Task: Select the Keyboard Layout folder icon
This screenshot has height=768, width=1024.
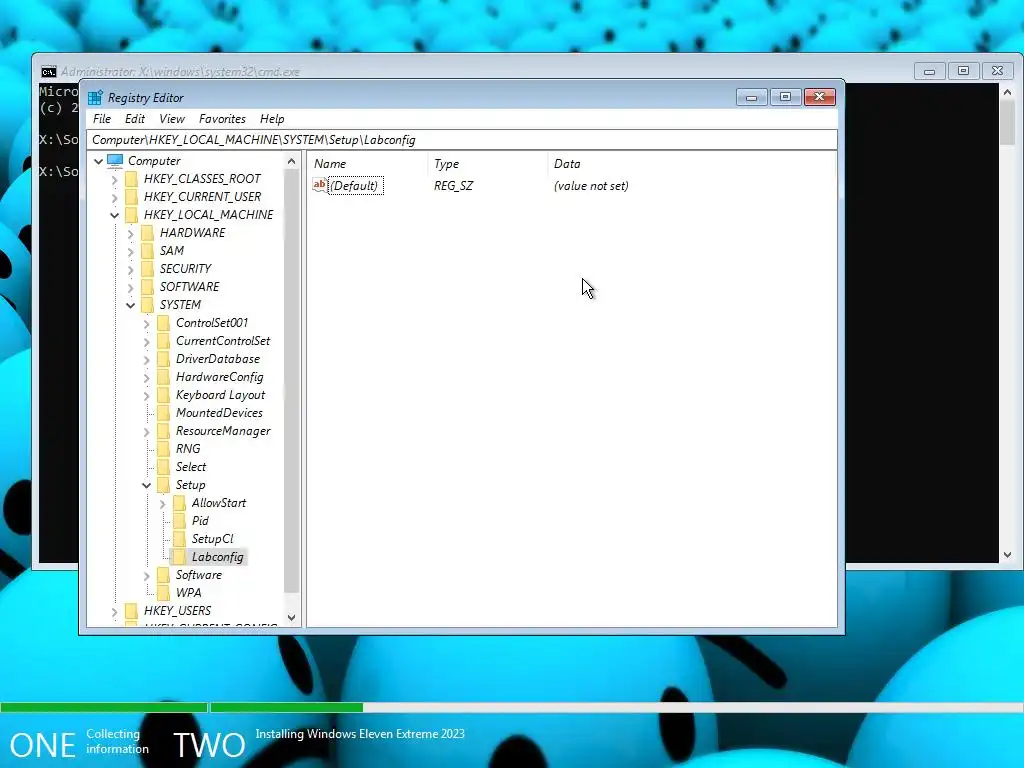Action: [x=163, y=395]
